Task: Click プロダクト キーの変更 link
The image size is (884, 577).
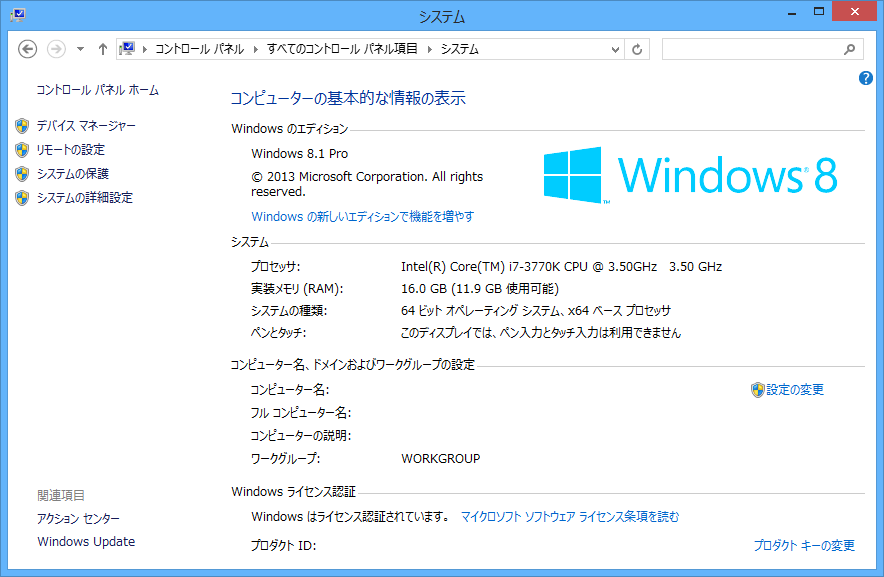Action: 805,545
